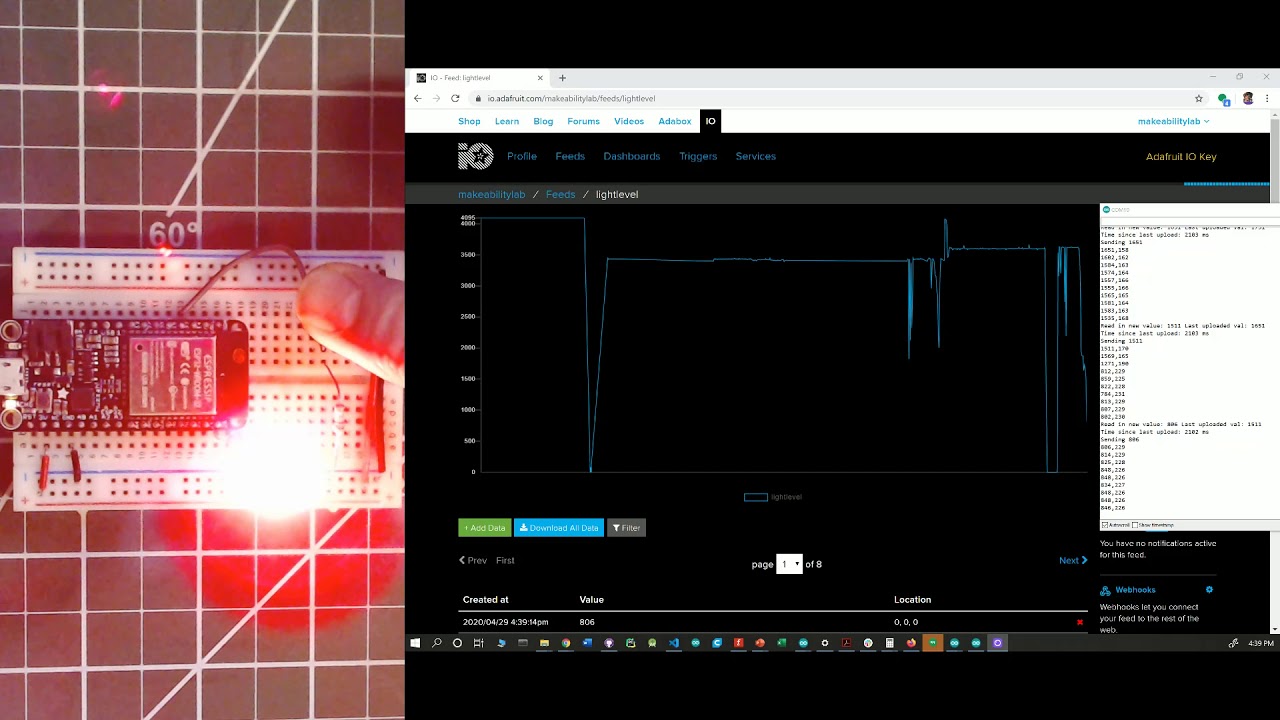Click the Created at column header
This screenshot has width=1280, height=720.
click(x=486, y=600)
